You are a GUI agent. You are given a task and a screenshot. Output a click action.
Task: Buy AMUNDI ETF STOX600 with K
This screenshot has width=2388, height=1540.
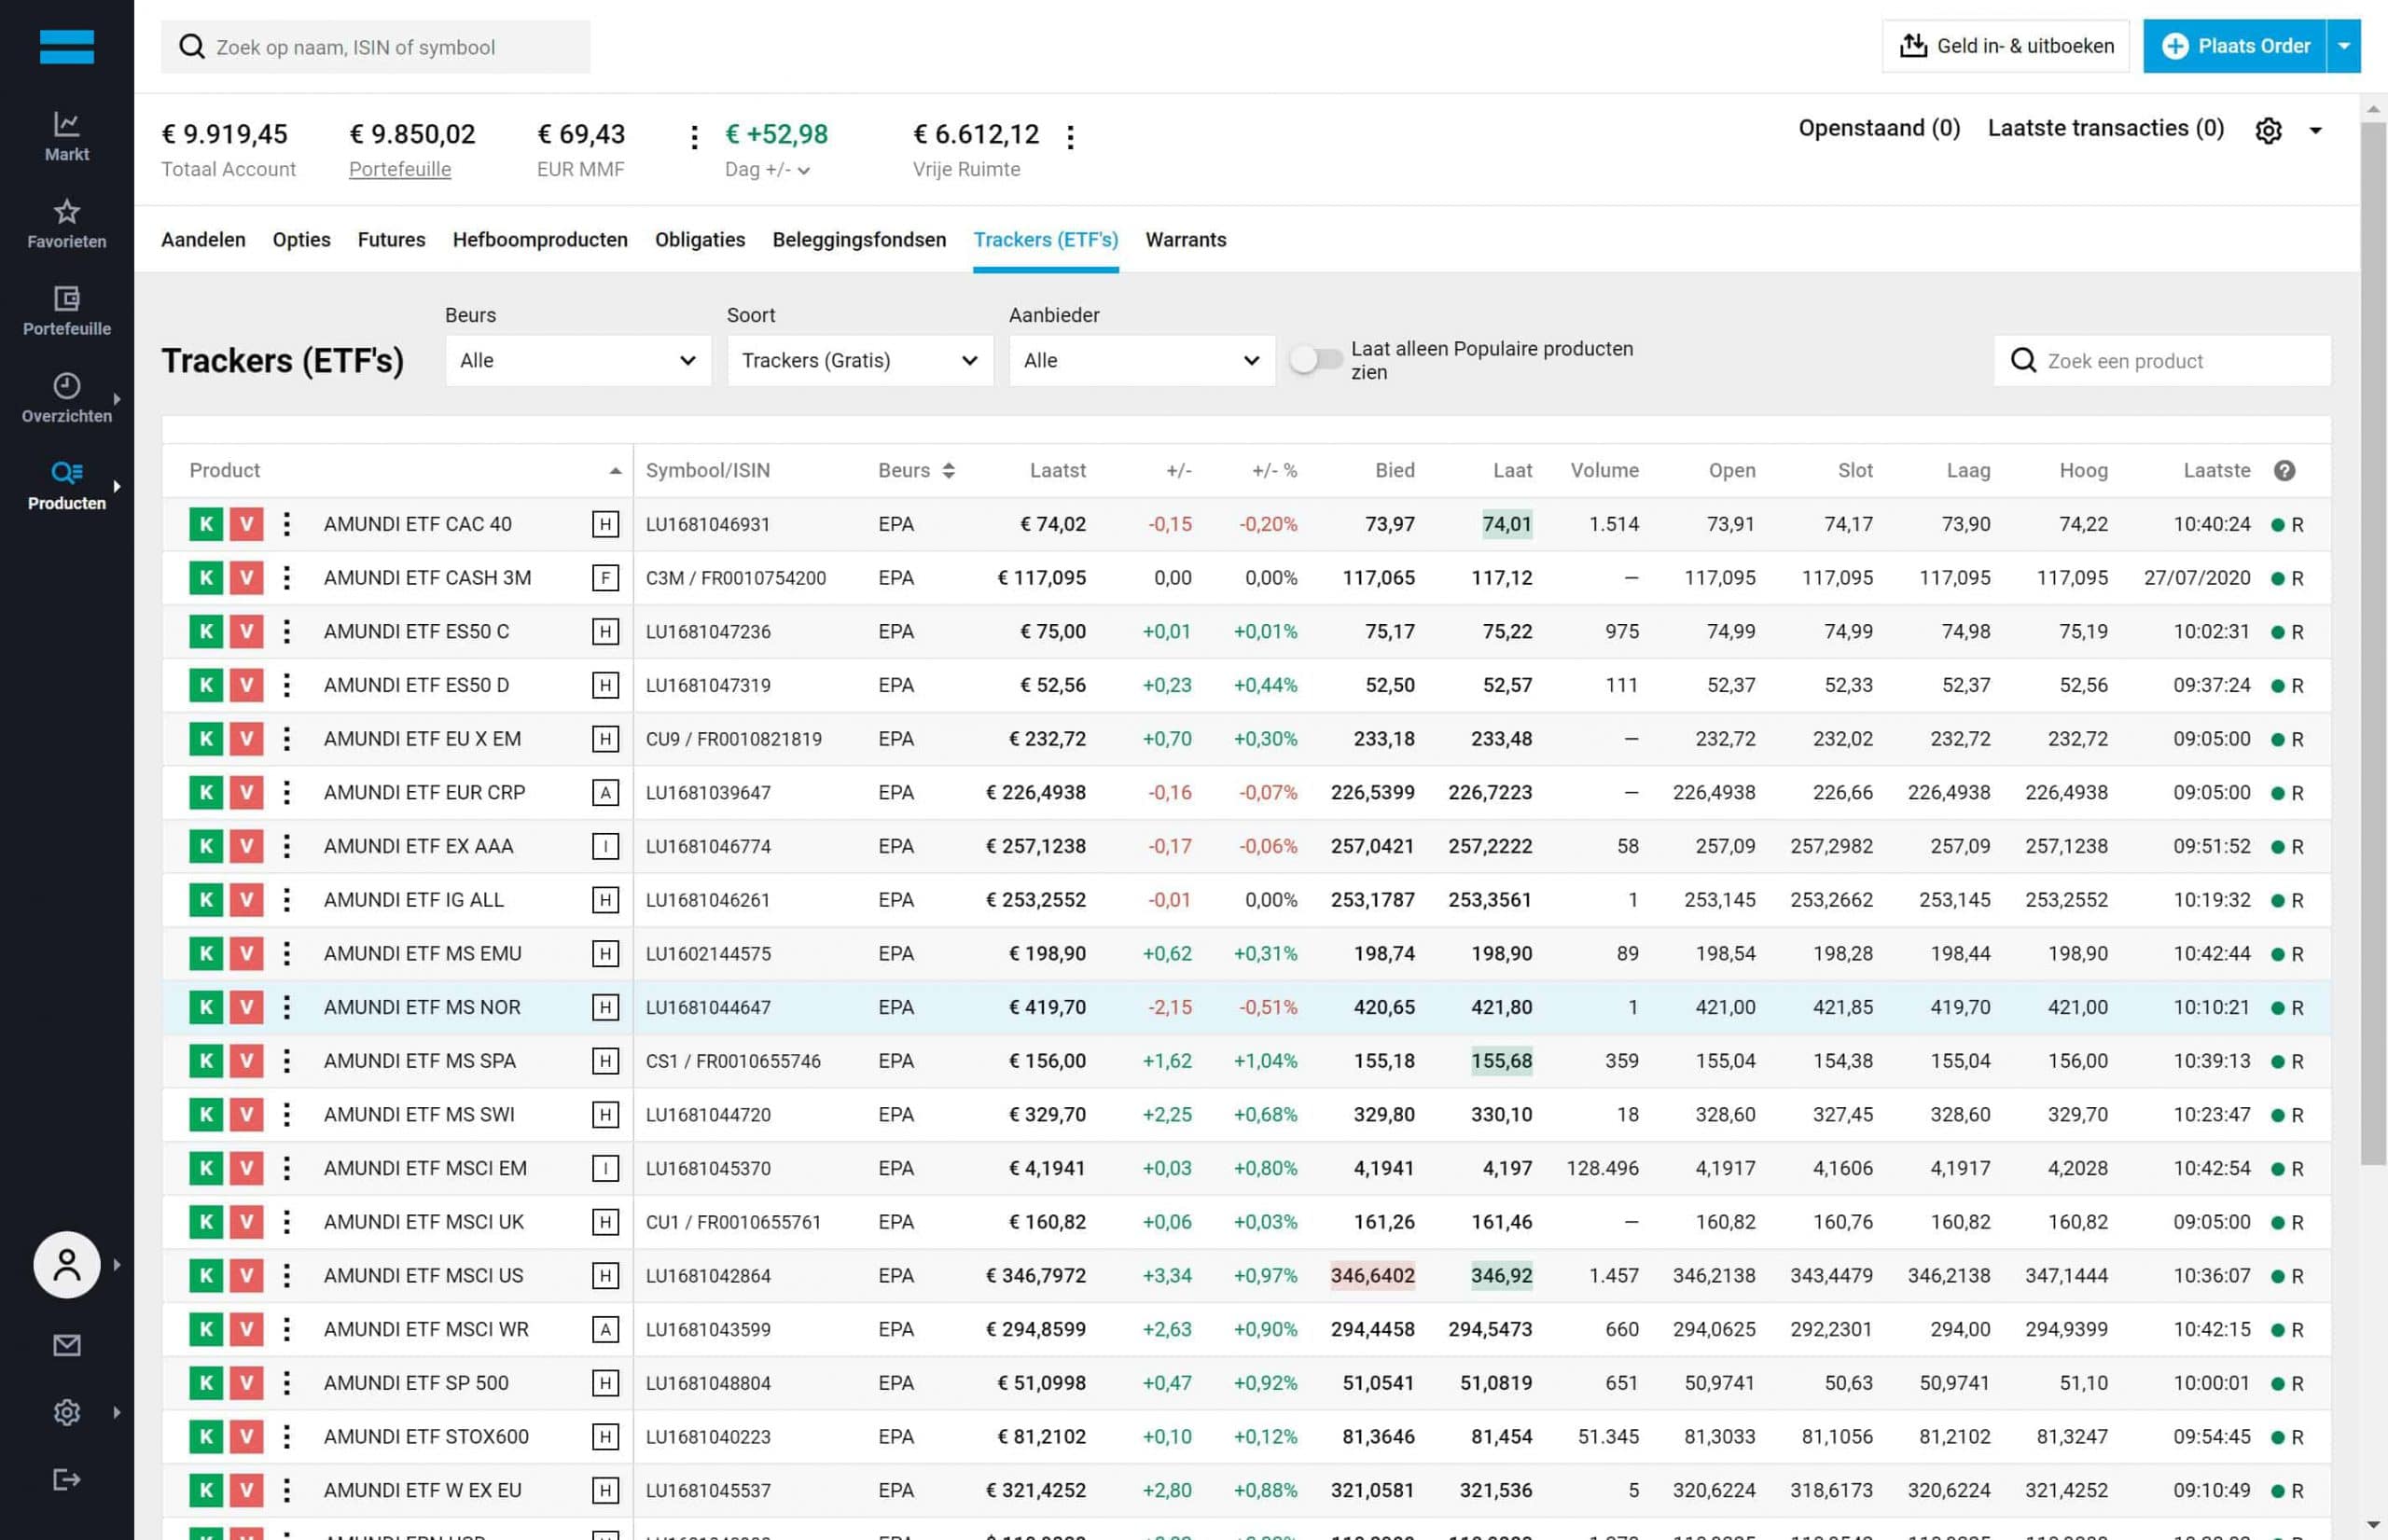[x=206, y=1436]
